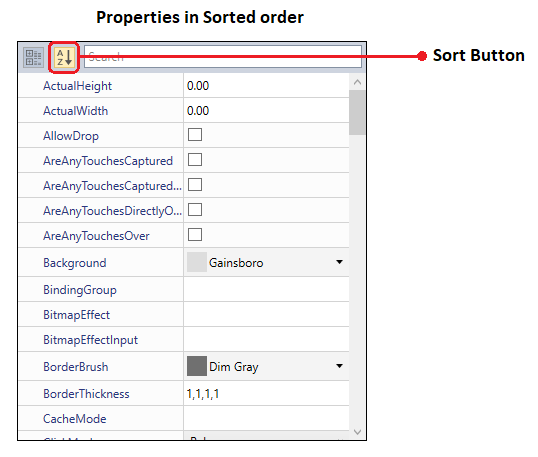Toggle the AreAnyTouchesOver checkbox
This screenshot has width=538, height=457.
coord(195,235)
